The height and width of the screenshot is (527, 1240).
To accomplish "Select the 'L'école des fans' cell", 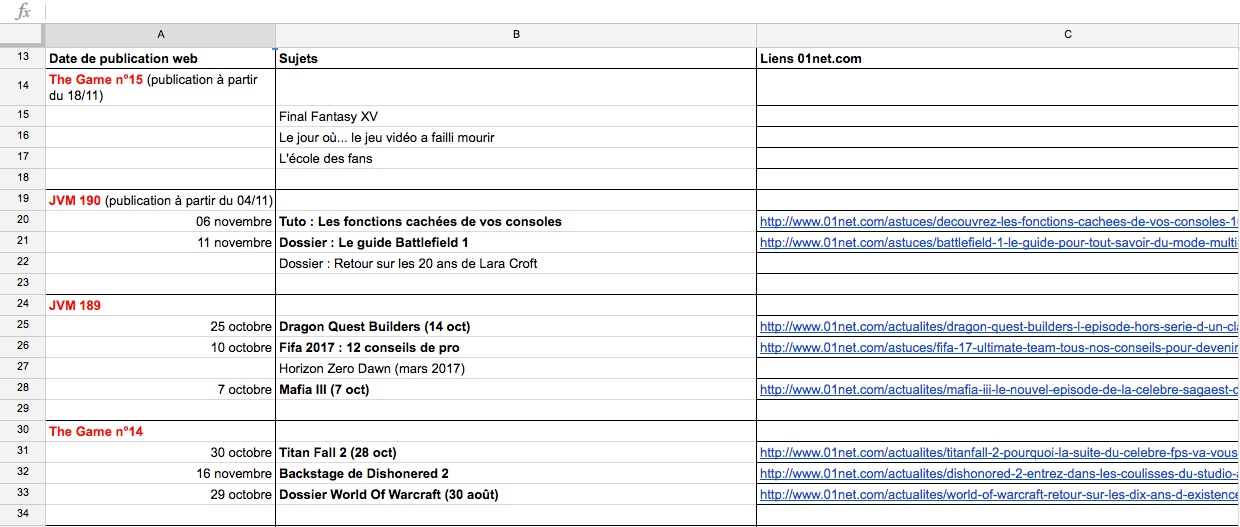I will tap(516, 158).
